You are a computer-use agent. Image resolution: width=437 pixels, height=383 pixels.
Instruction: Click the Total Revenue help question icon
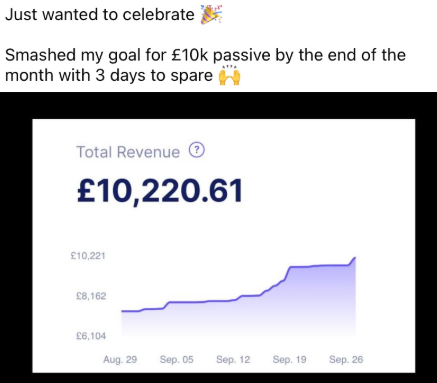coord(197,150)
